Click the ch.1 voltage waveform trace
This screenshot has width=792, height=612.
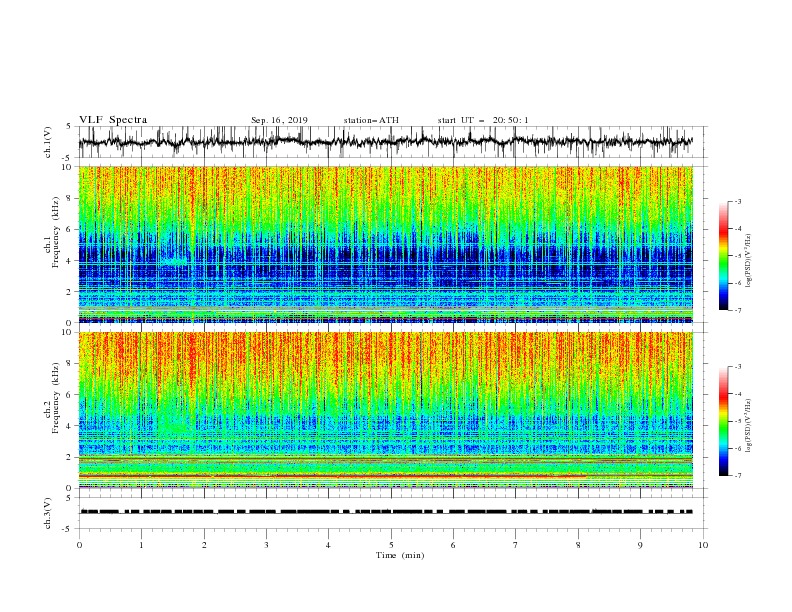[385, 142]
